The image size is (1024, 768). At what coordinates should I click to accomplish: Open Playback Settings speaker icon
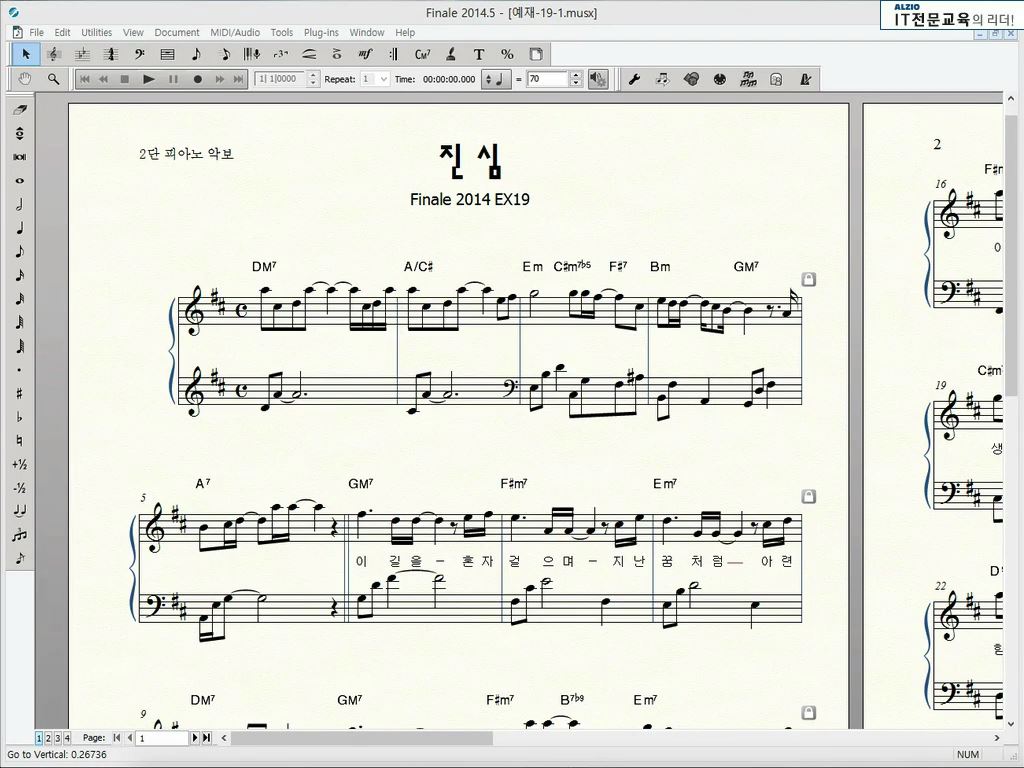[598, 79]
